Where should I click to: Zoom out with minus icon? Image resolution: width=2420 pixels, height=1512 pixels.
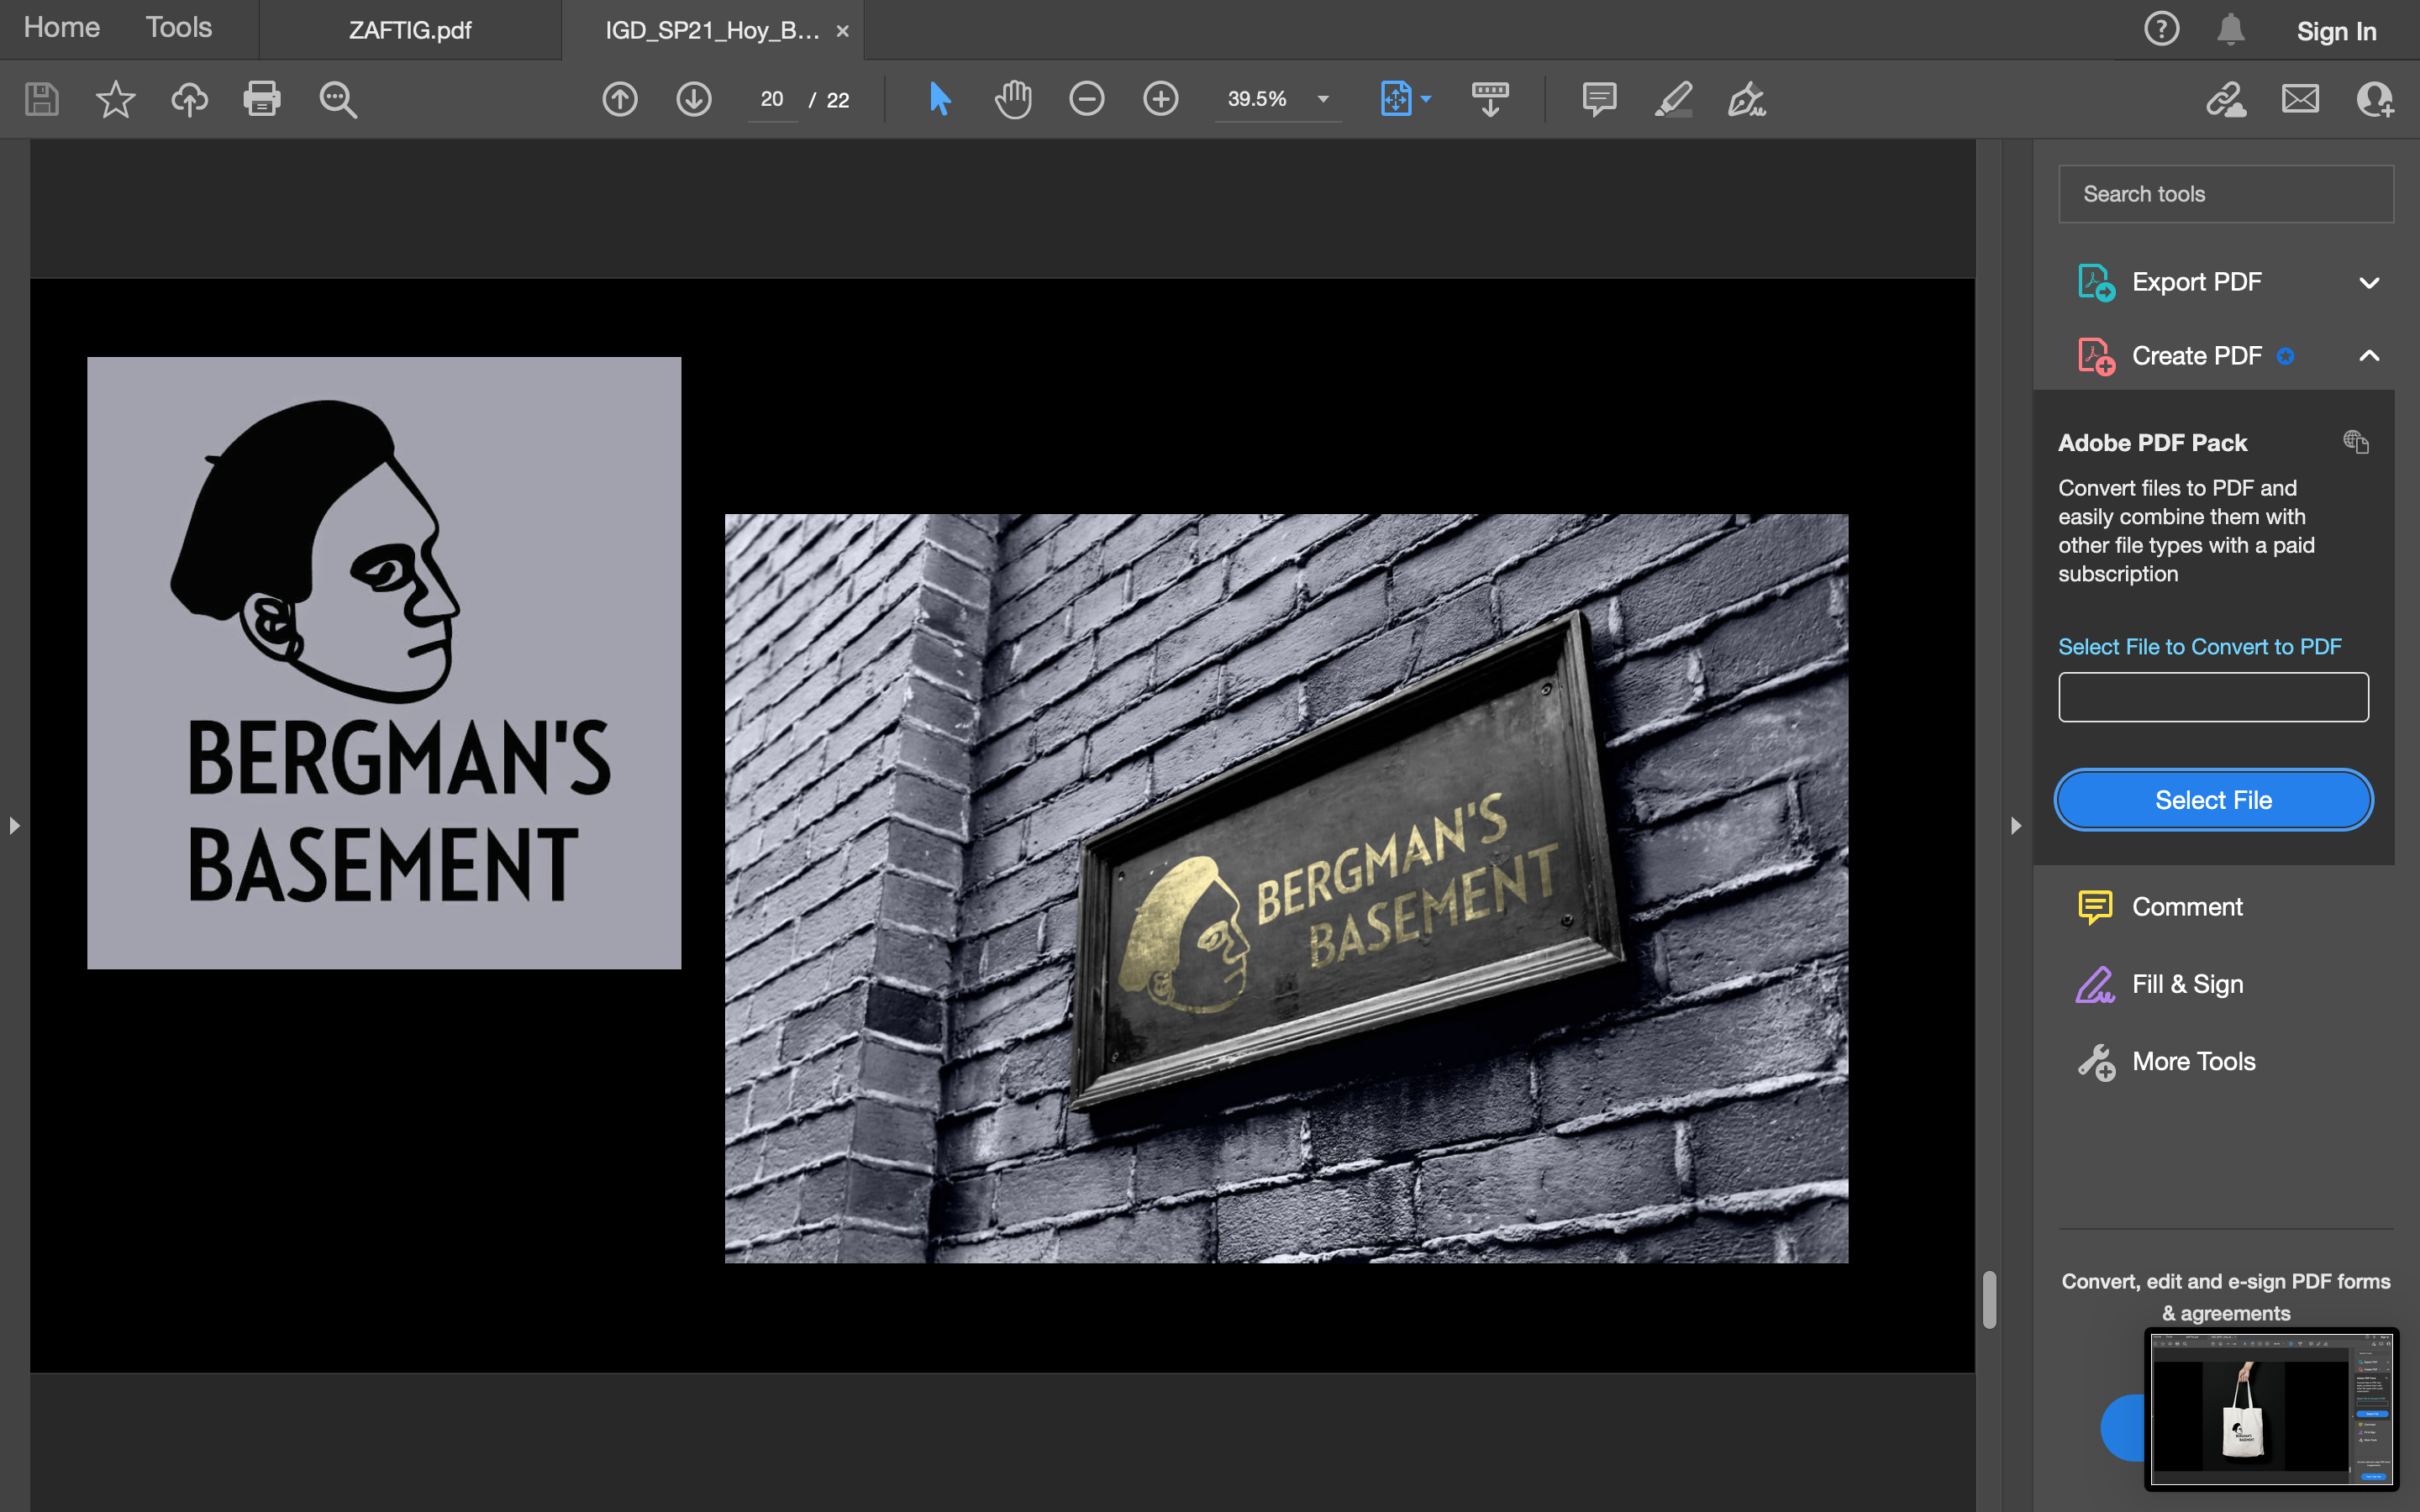[x=1087, y=99]
